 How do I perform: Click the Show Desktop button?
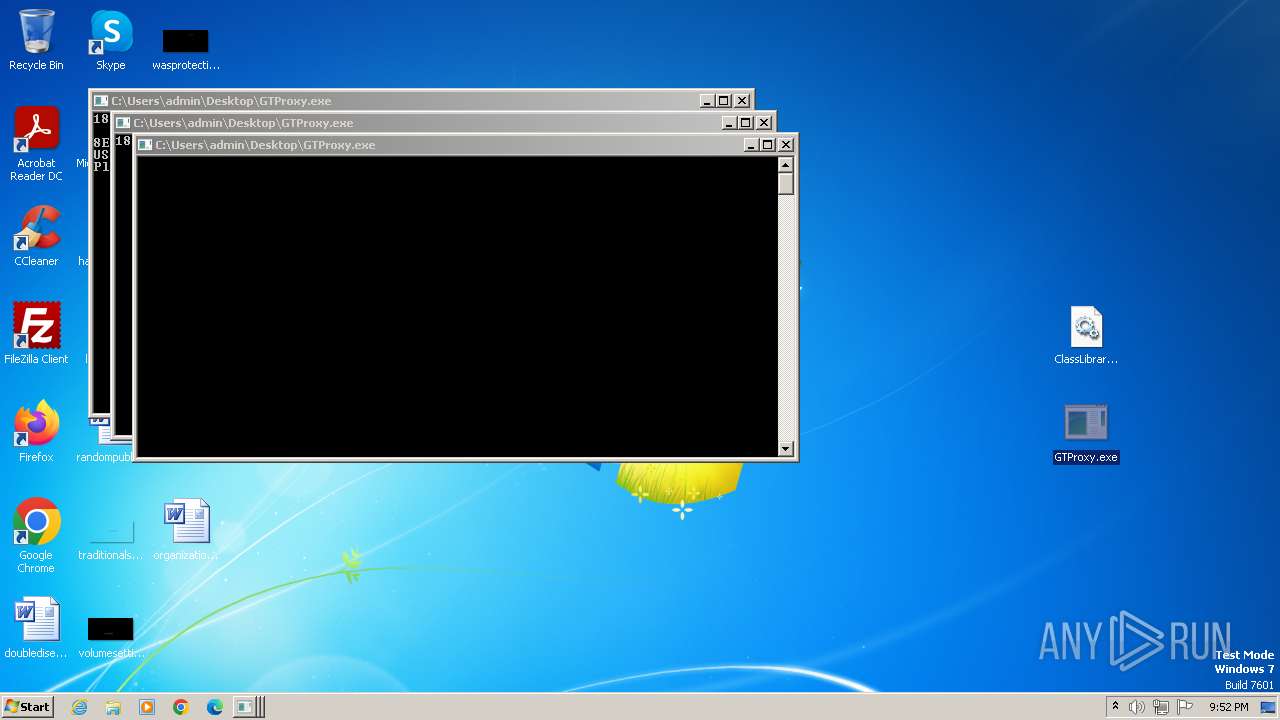[x=1268, y=707]
